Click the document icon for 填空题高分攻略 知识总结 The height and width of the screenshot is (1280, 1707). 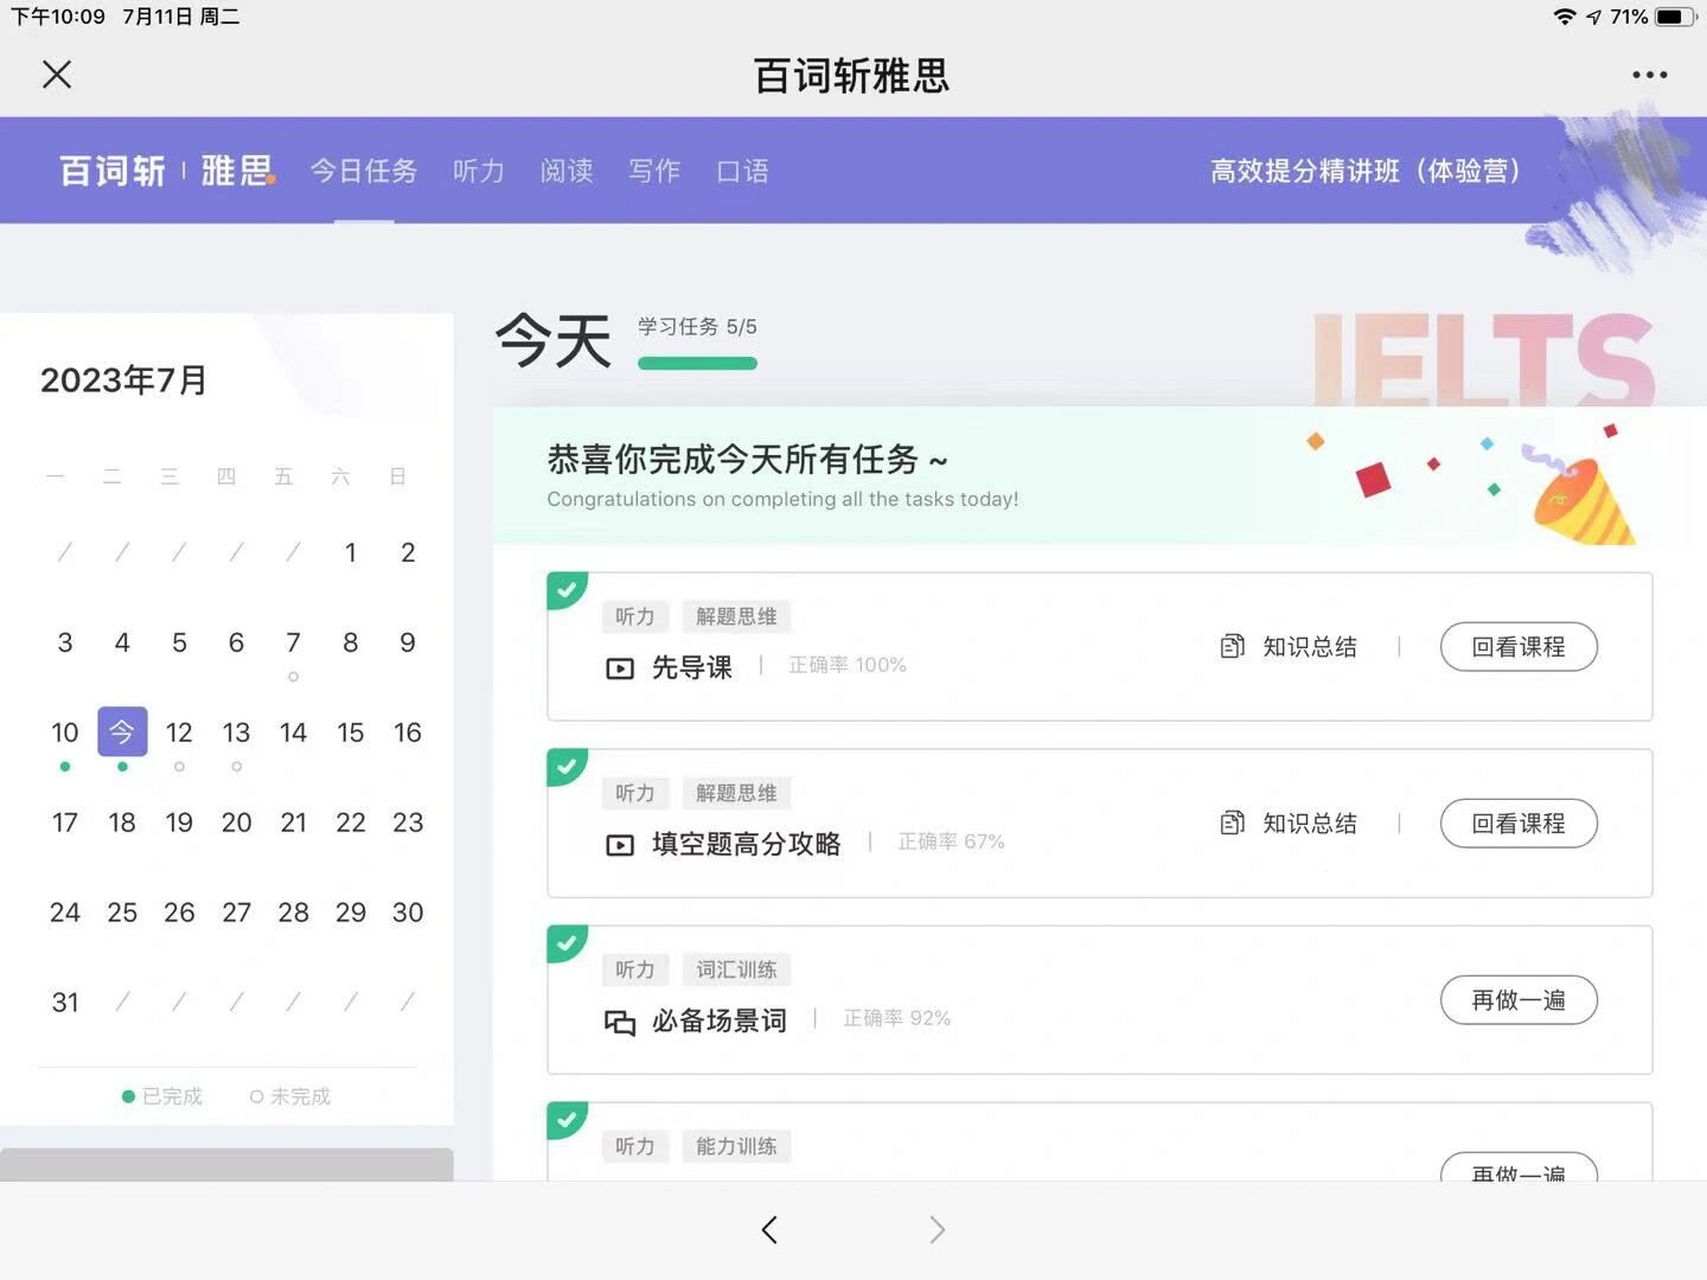point(1232,823)
